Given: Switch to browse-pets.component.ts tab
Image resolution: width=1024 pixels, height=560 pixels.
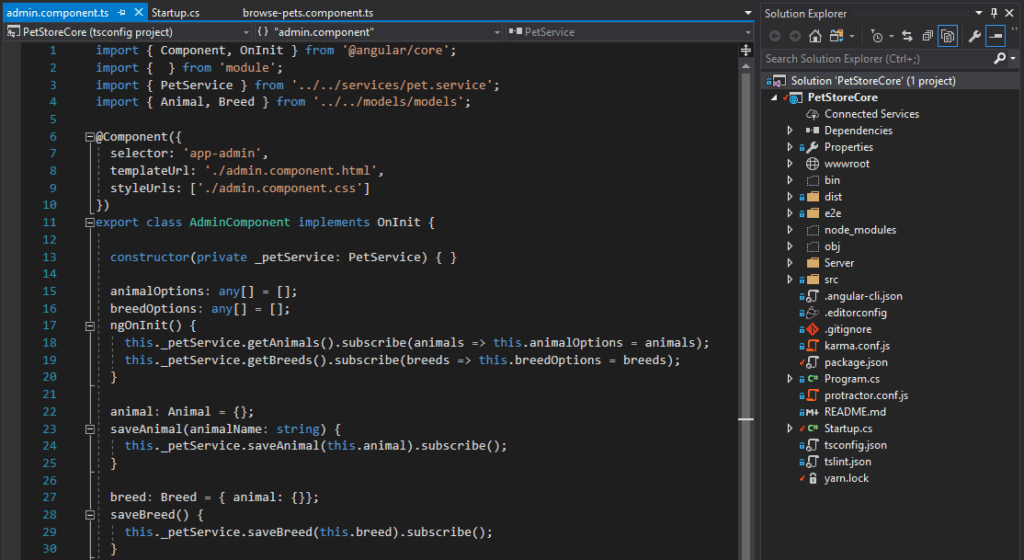Looking at the screenshot, I should [308, 13].
